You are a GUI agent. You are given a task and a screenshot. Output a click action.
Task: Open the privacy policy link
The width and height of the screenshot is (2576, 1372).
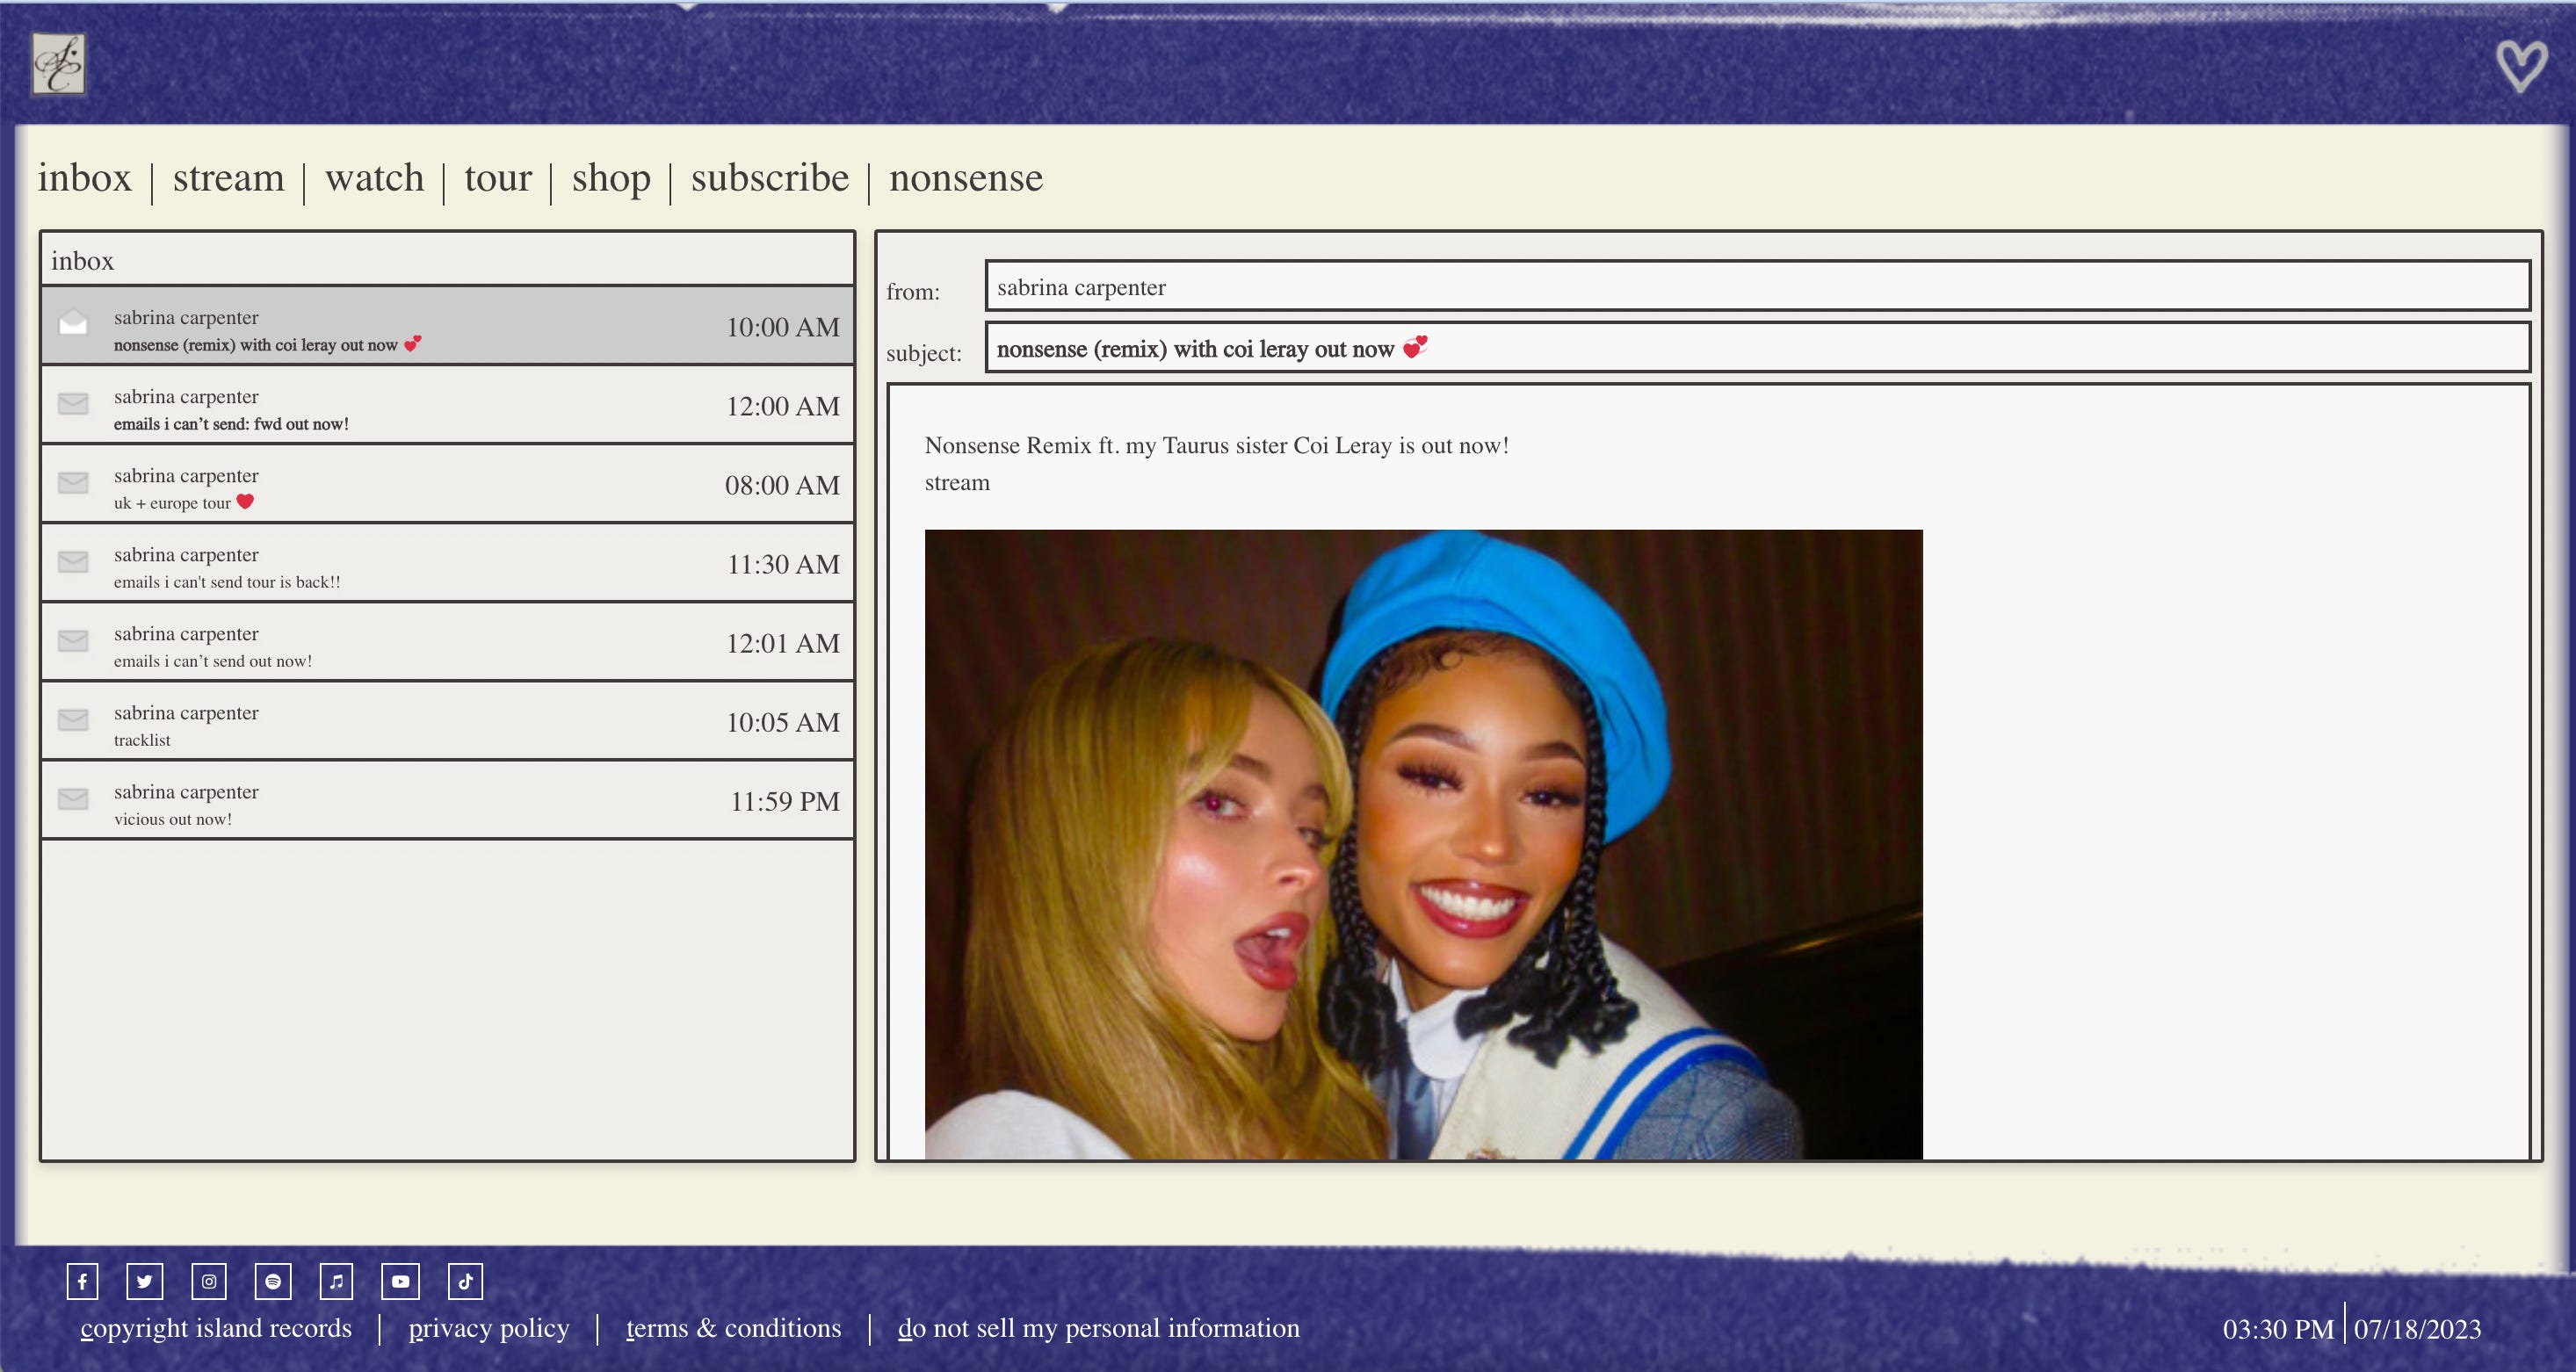[x=489, y=1329]
